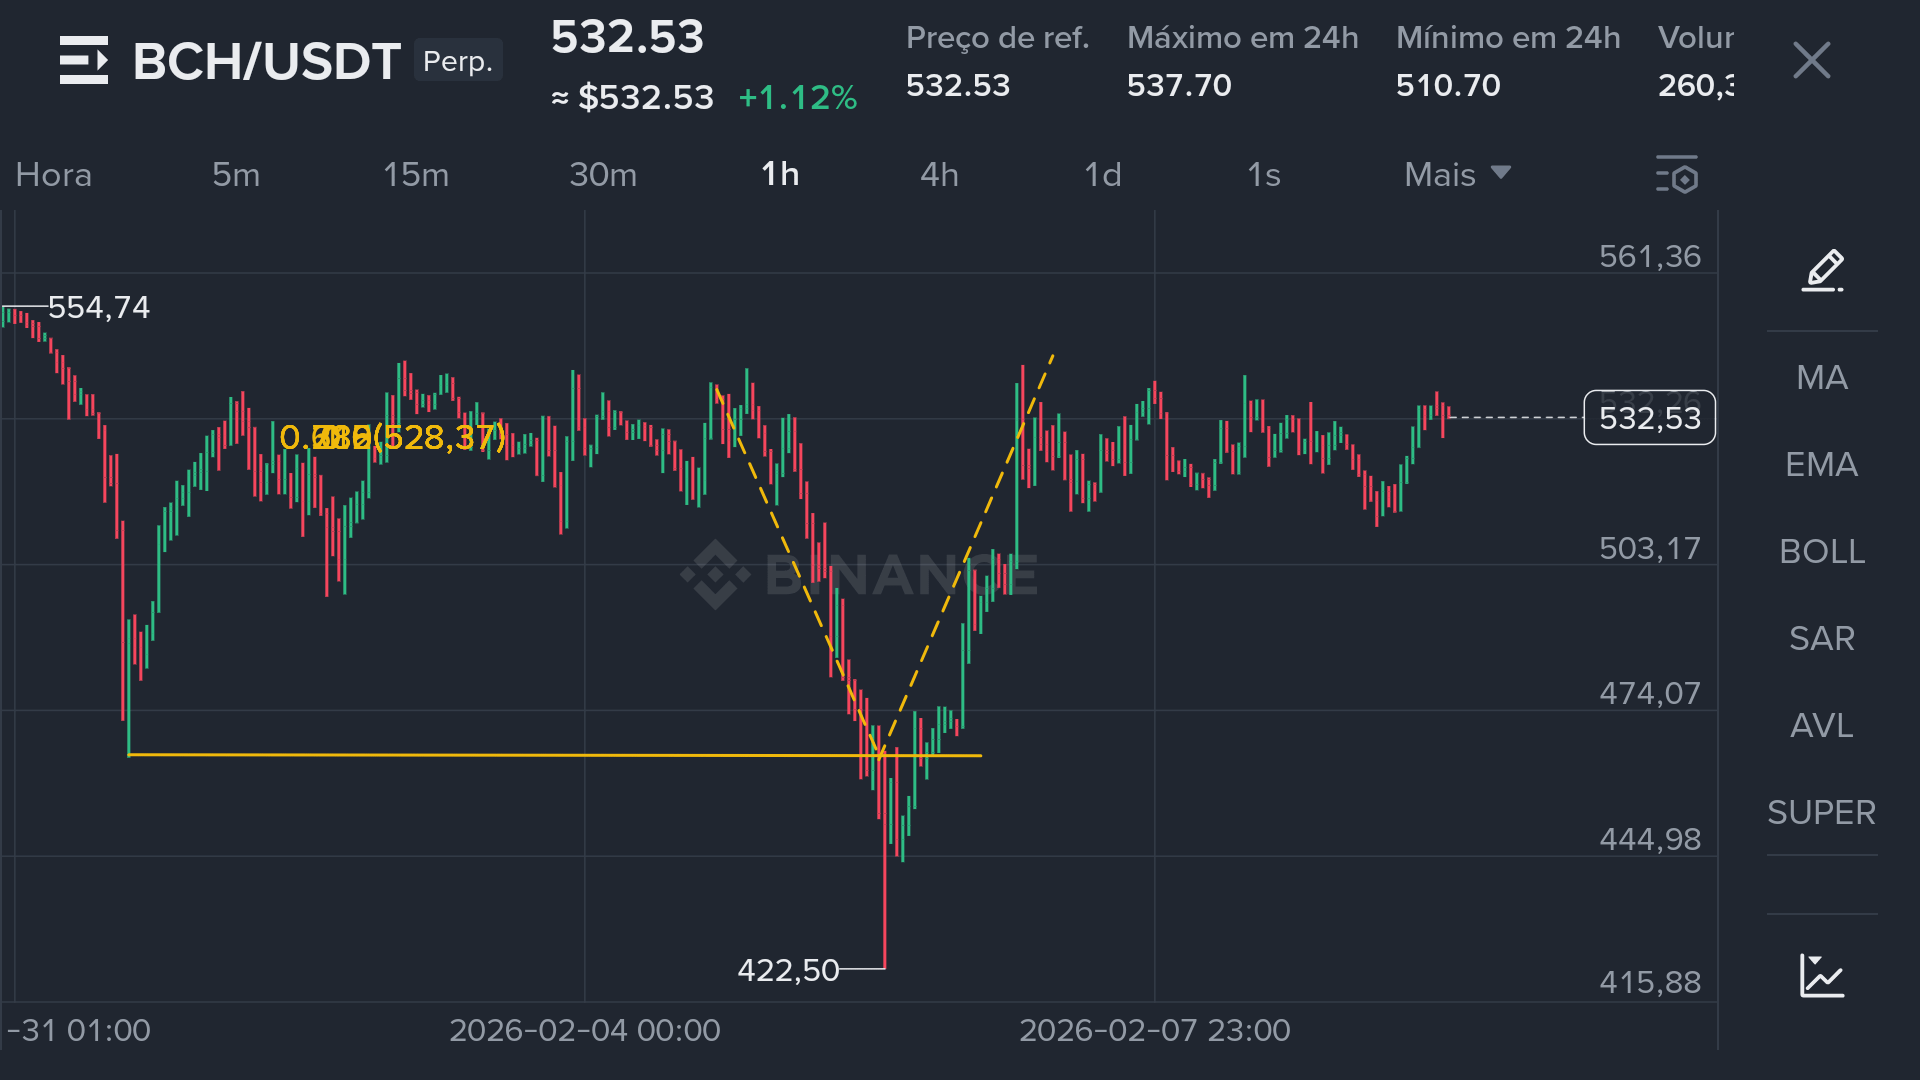The width and height of the screenshot is (1920, 1080).
Task: Enable the SUPER trend indicator
Action: (x=1821, y=813)
